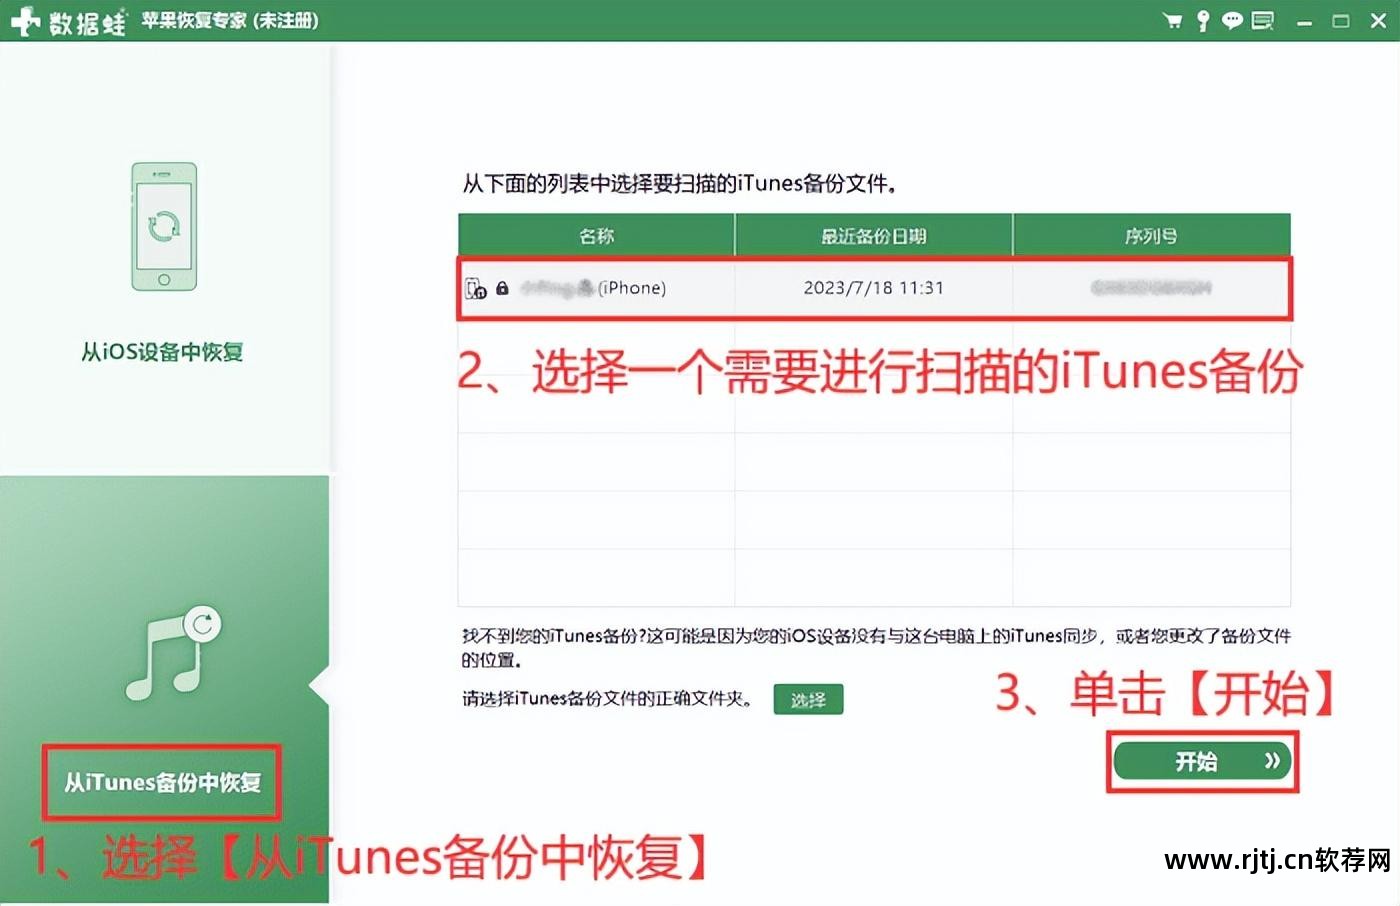The width and height of the screenshot is (1400, 906).
Task: Minimize the 苹果恢复专家 window
Action: 1304,21
